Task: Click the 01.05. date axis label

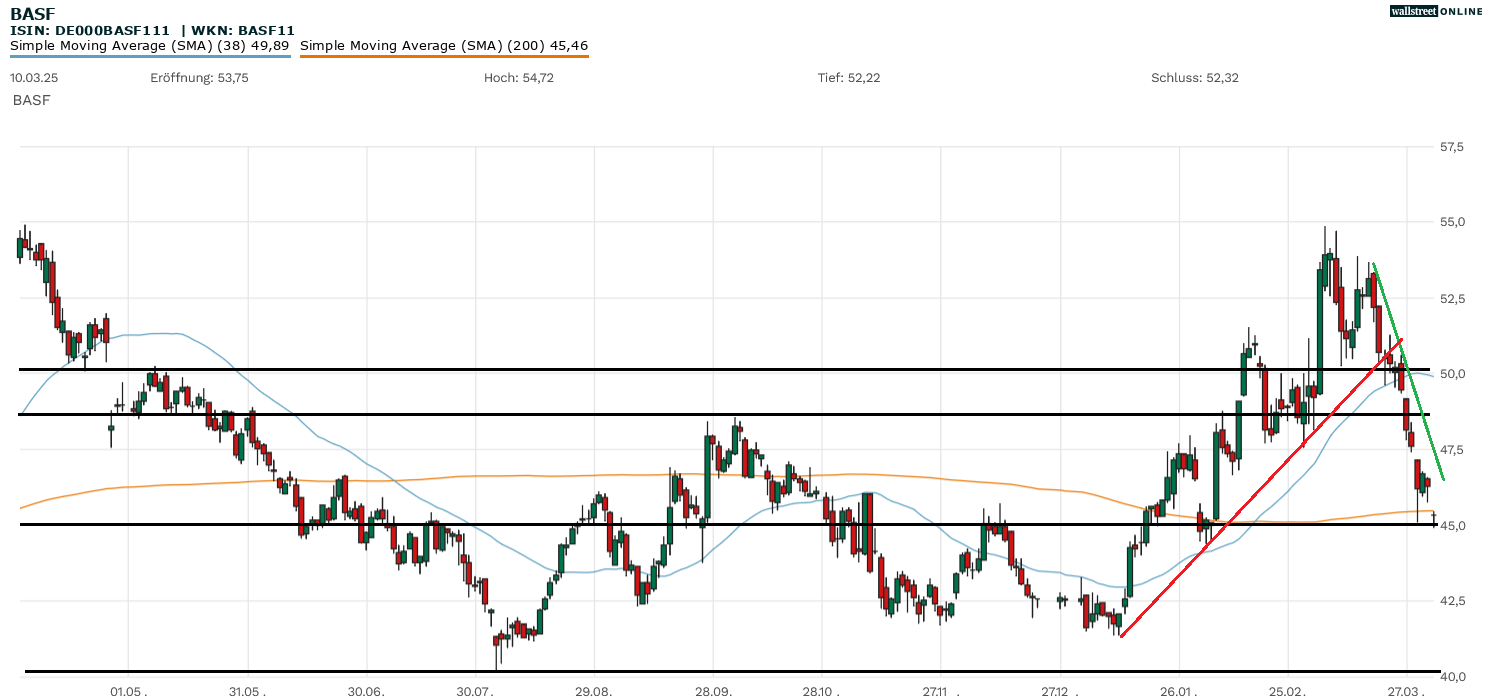Action: click(128, 690)
